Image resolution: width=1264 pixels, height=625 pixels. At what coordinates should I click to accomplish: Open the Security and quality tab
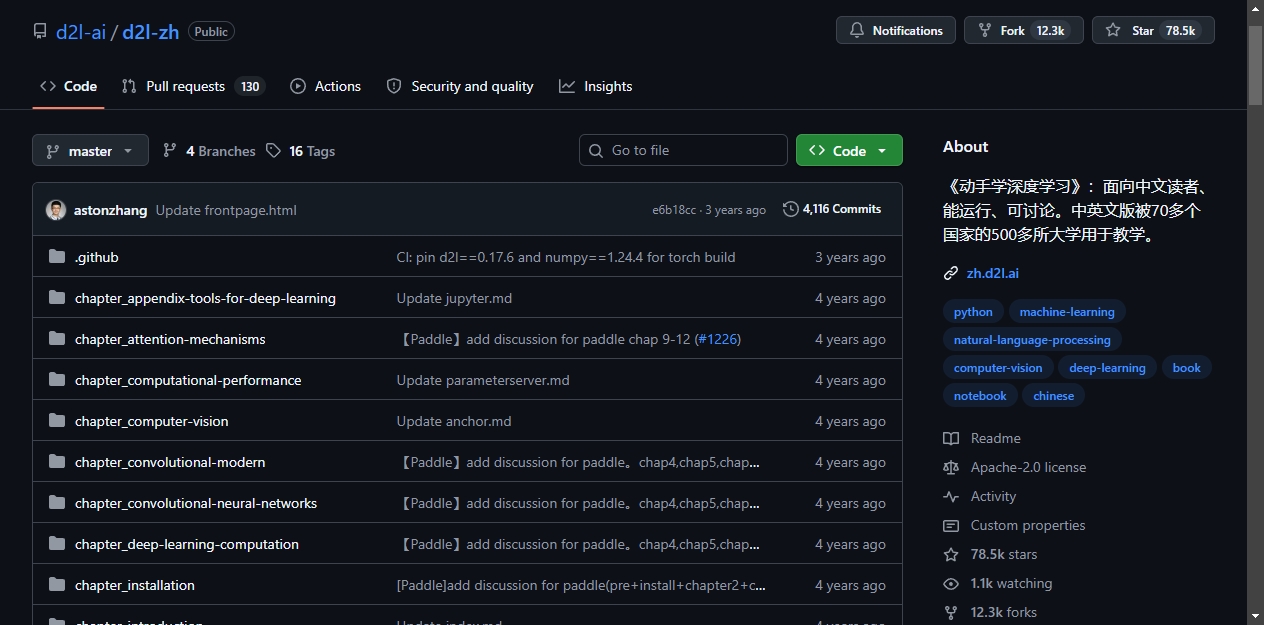click(460, 86)
